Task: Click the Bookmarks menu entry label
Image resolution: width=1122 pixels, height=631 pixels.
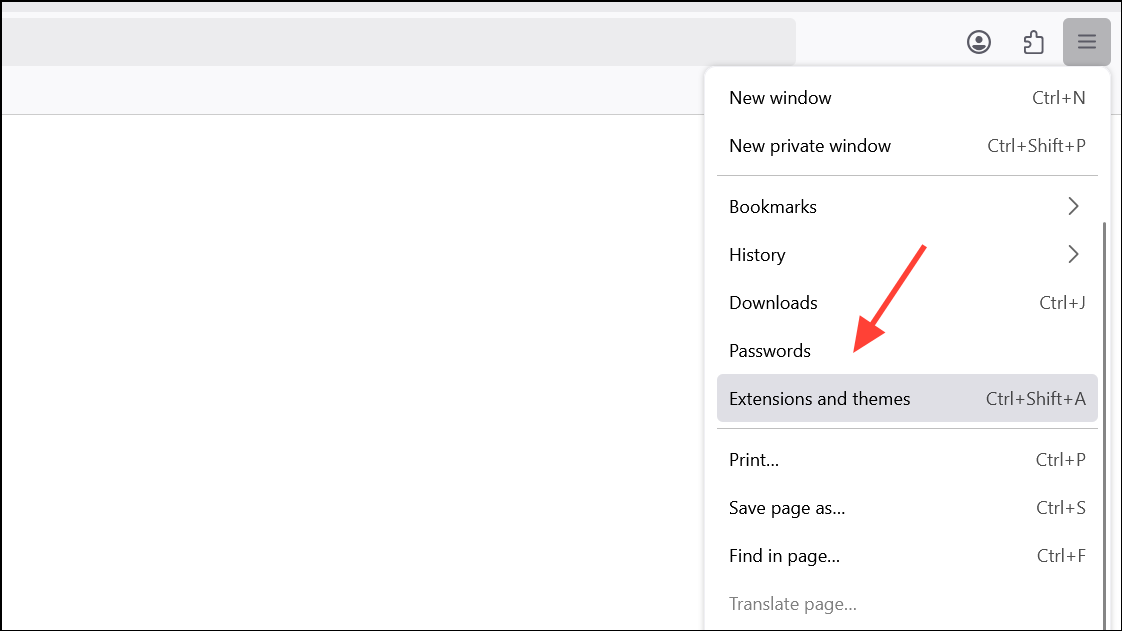Action: pos(772,207)
